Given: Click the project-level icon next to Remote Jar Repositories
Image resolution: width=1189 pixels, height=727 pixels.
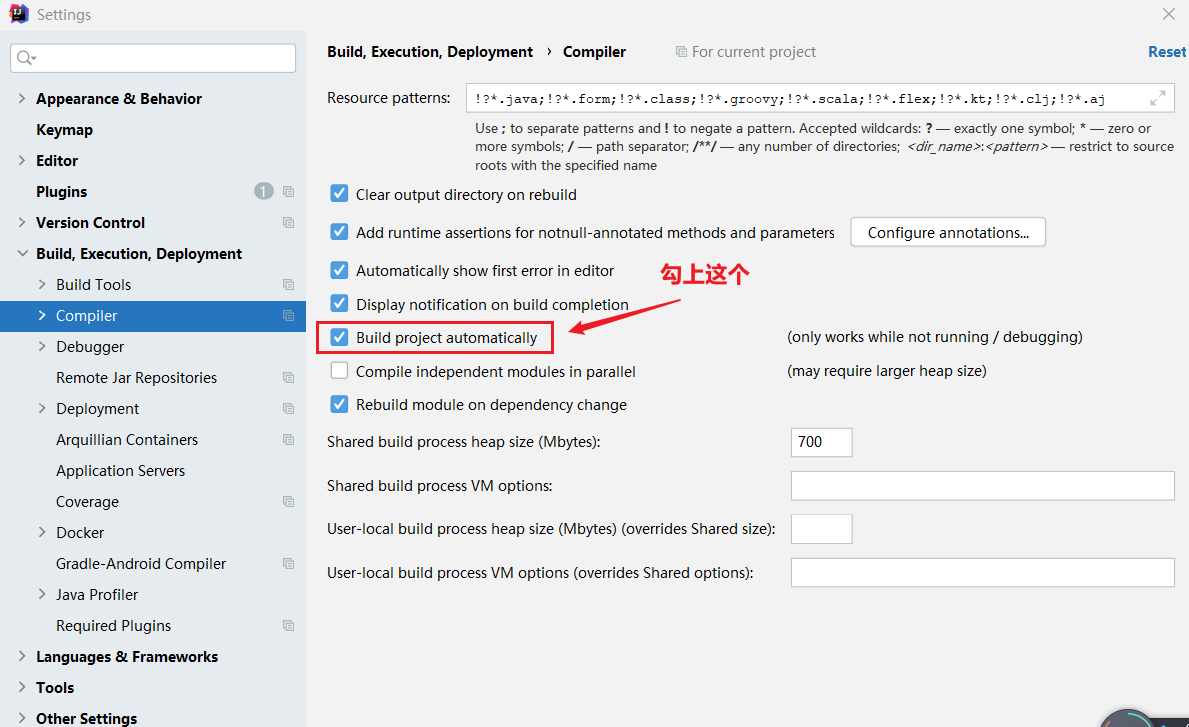Looking at the screenshot, I should [288, 378].
